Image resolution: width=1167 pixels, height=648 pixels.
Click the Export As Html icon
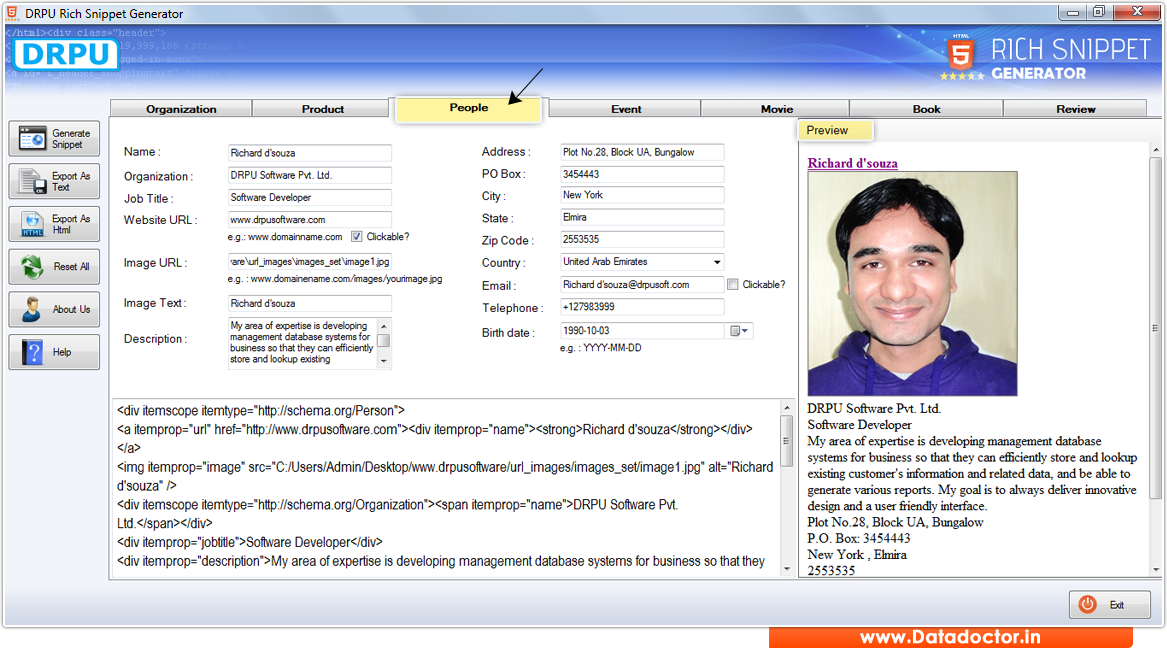point(32,224)
